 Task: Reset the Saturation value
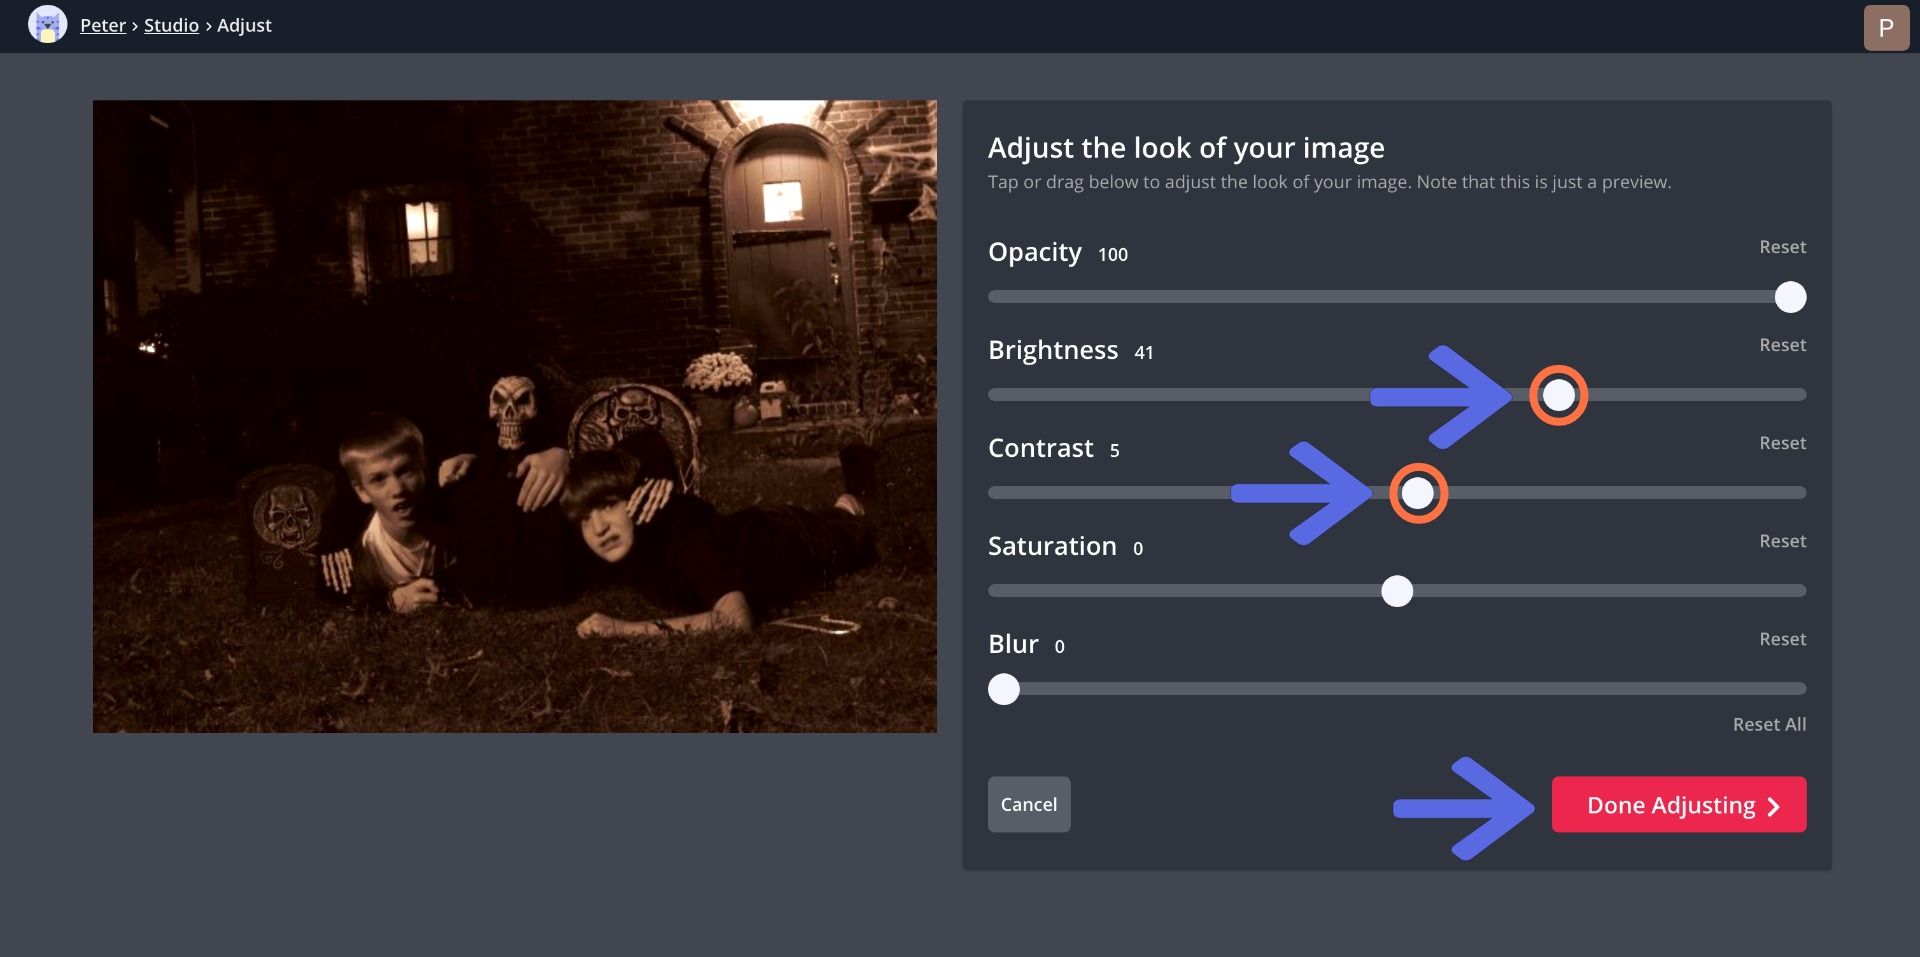(x=1782, y=541)
